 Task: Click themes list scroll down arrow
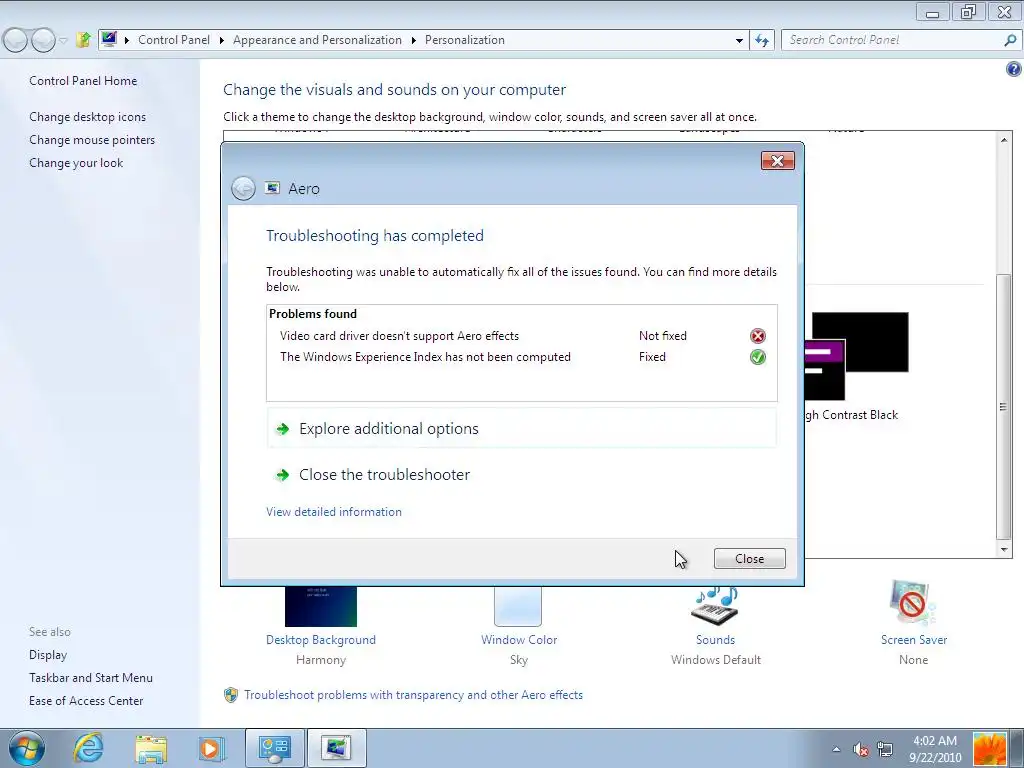[x=1004, y=550]
